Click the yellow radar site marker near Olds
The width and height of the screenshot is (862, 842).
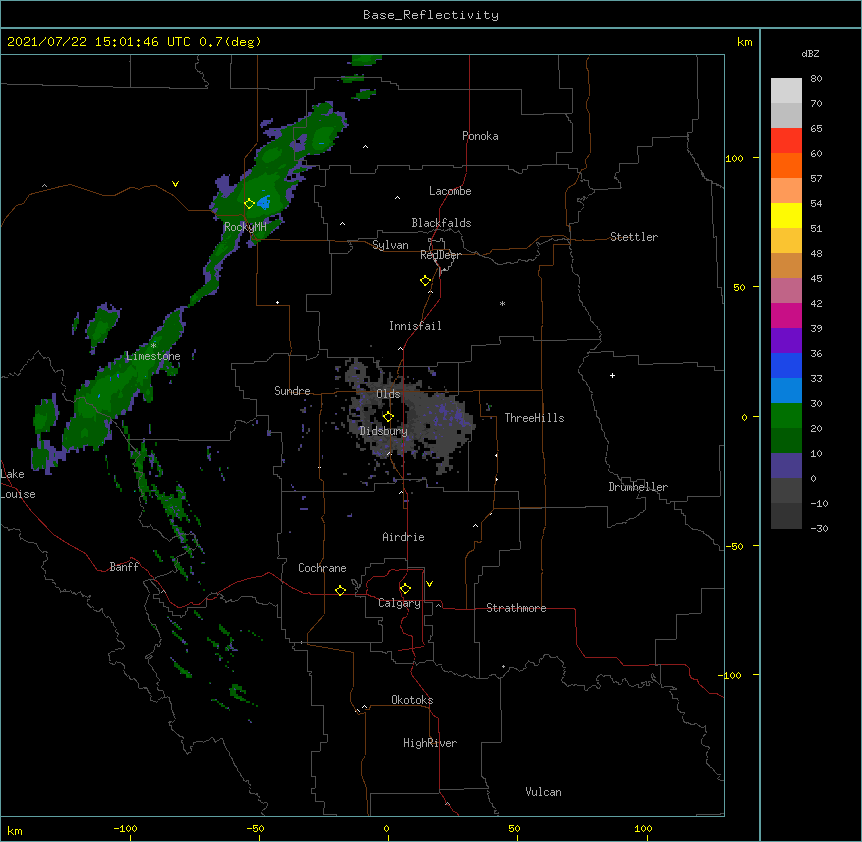coord(388,417)
